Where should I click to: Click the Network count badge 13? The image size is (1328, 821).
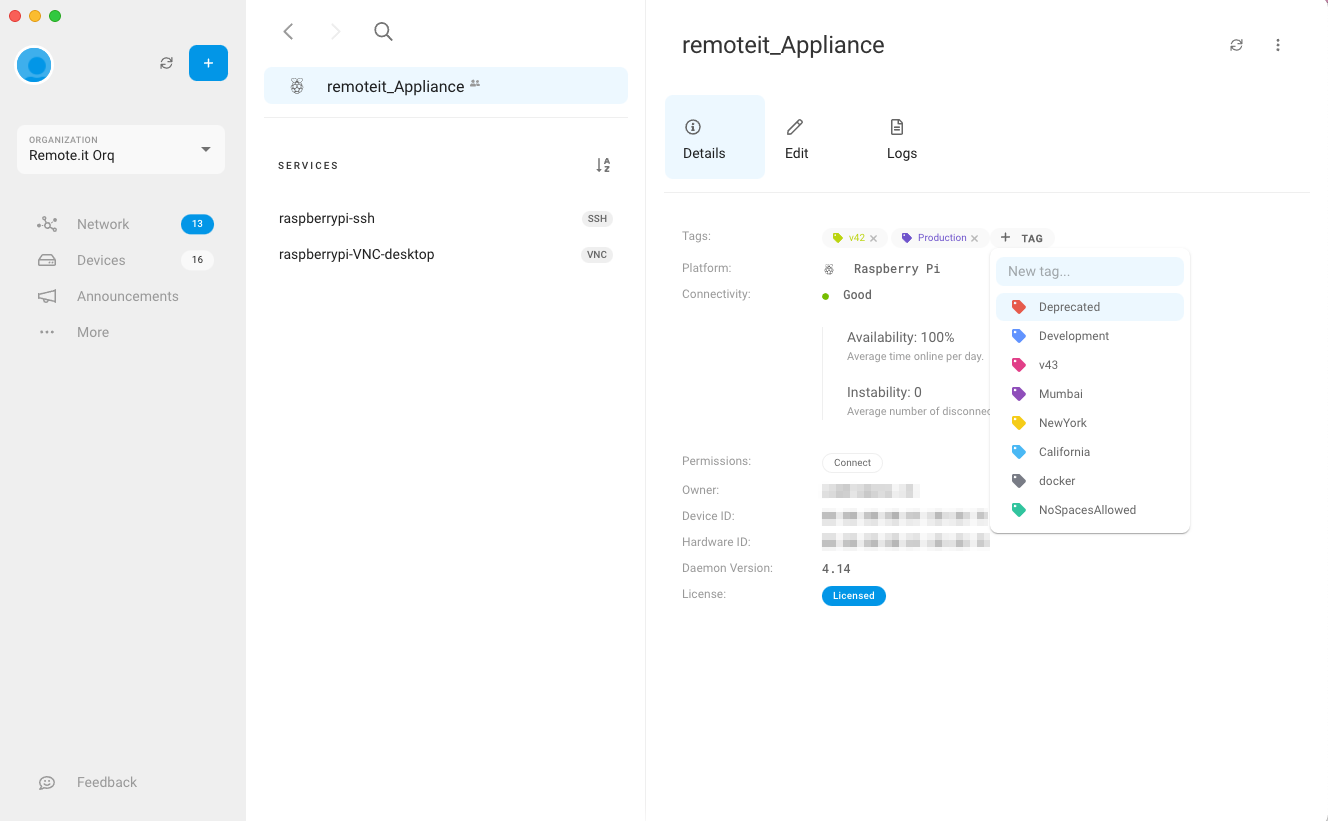tap(197, 224)
